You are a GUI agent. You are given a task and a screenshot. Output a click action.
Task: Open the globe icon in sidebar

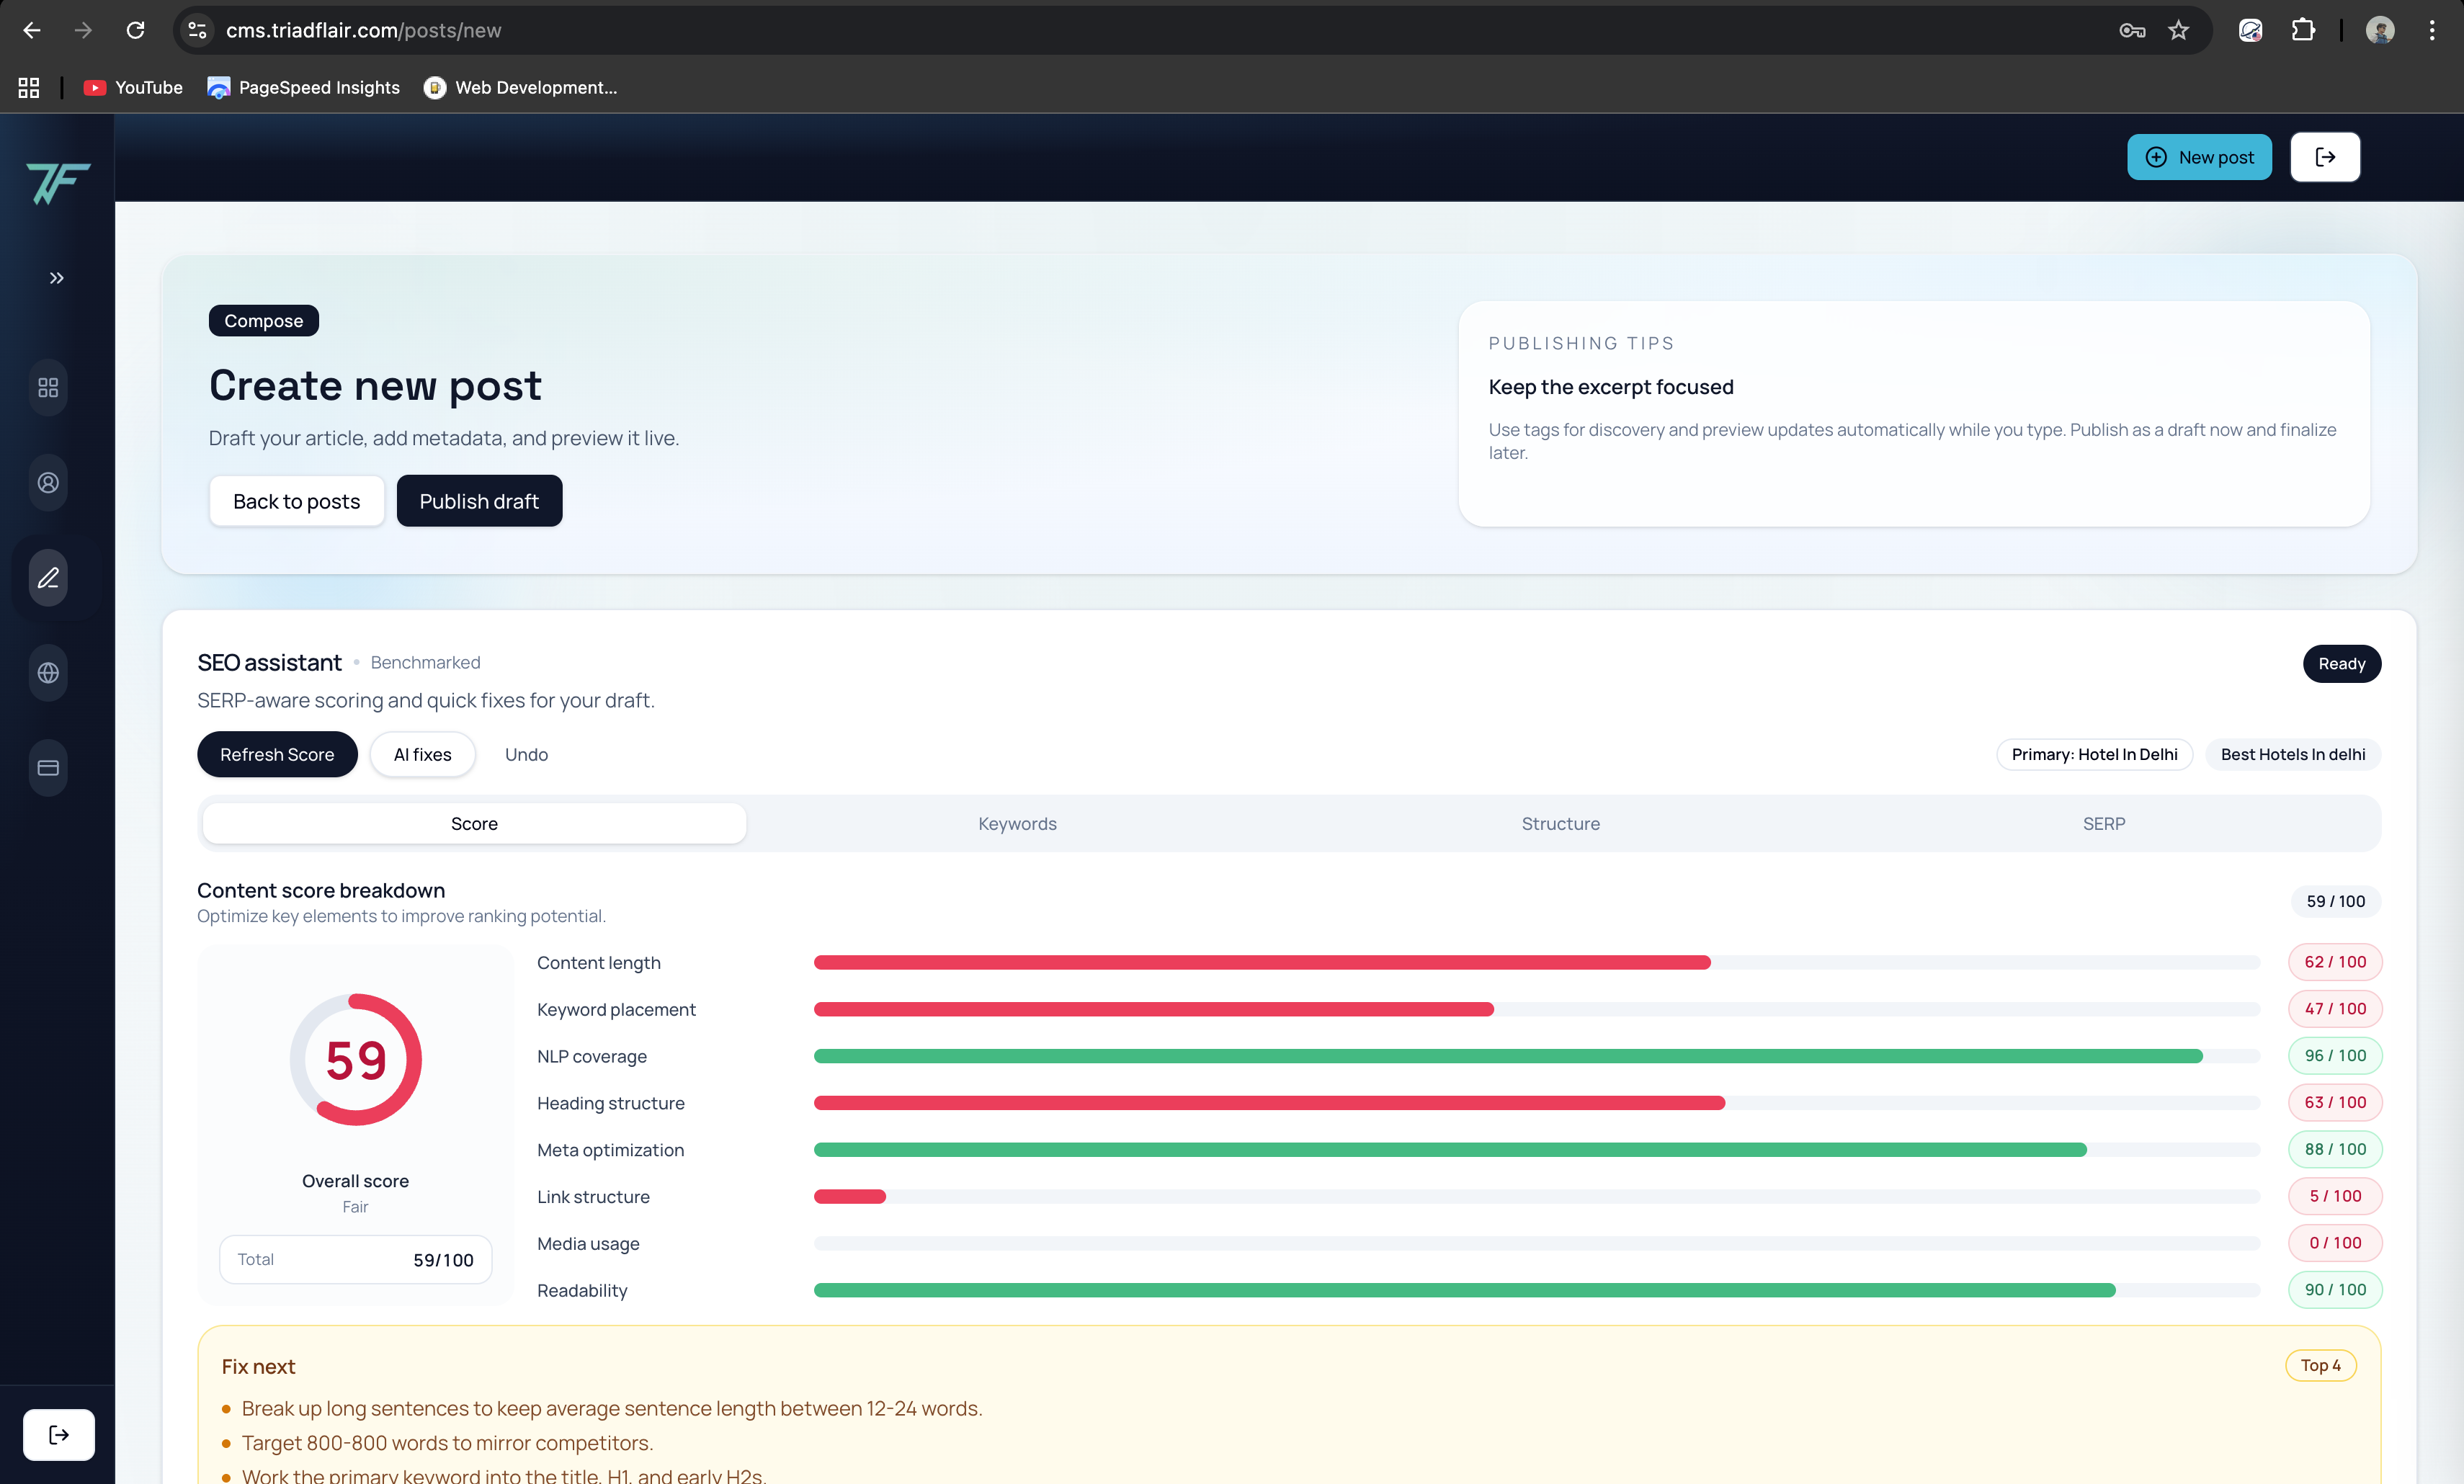click(x=47, y=672)
